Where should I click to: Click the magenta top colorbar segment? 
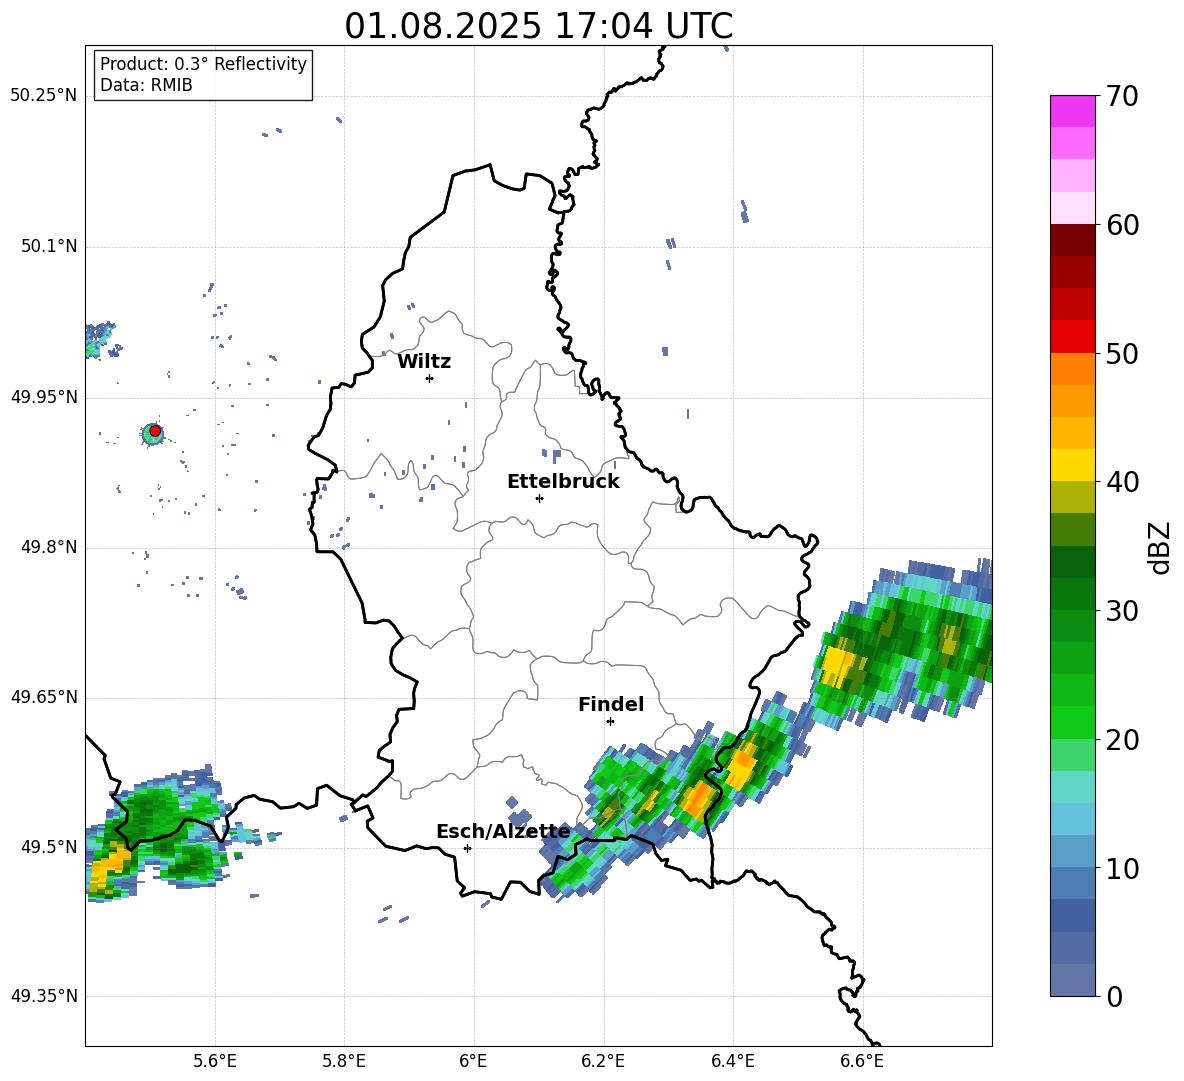(x=1072, y=111)
